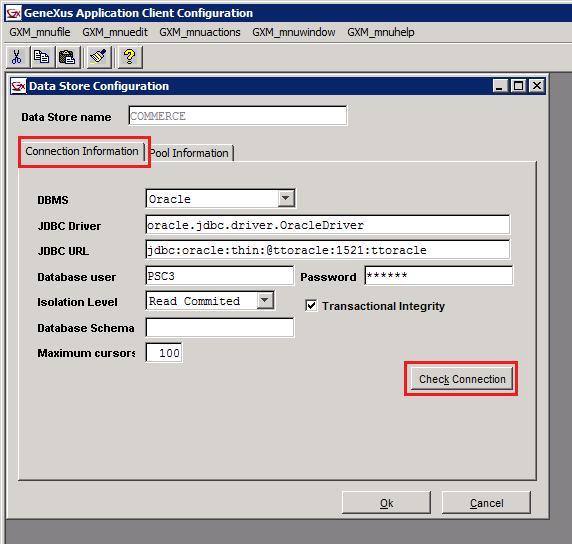Open the GXM_mnuhelp menu
572x544 pixels.
point(380,32)
